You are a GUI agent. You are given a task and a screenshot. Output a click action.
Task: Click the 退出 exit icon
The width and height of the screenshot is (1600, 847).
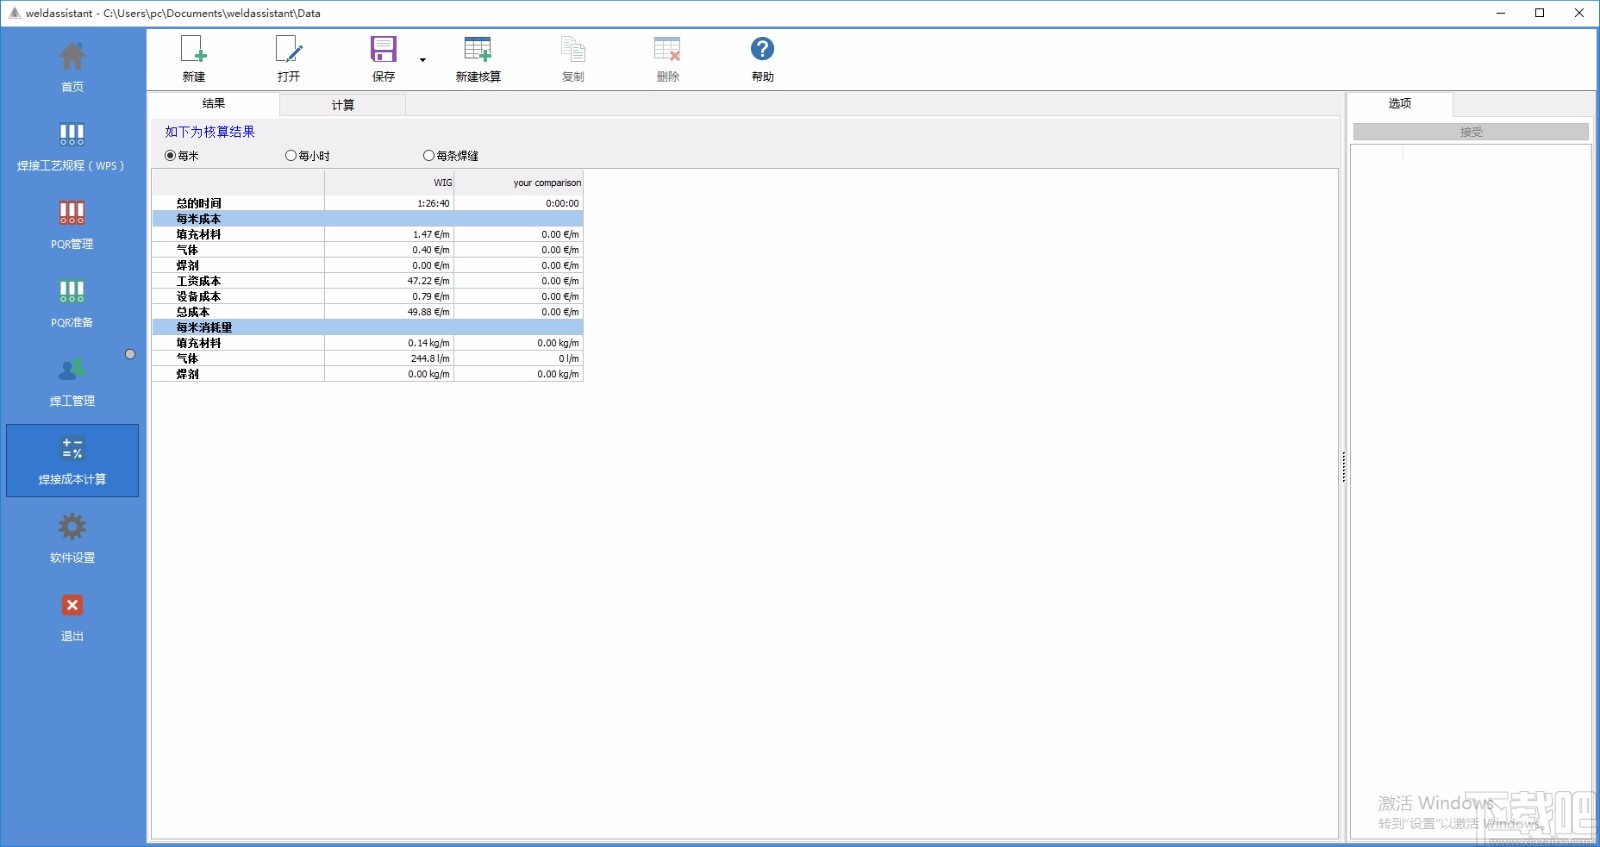click(x=72, y=605)
